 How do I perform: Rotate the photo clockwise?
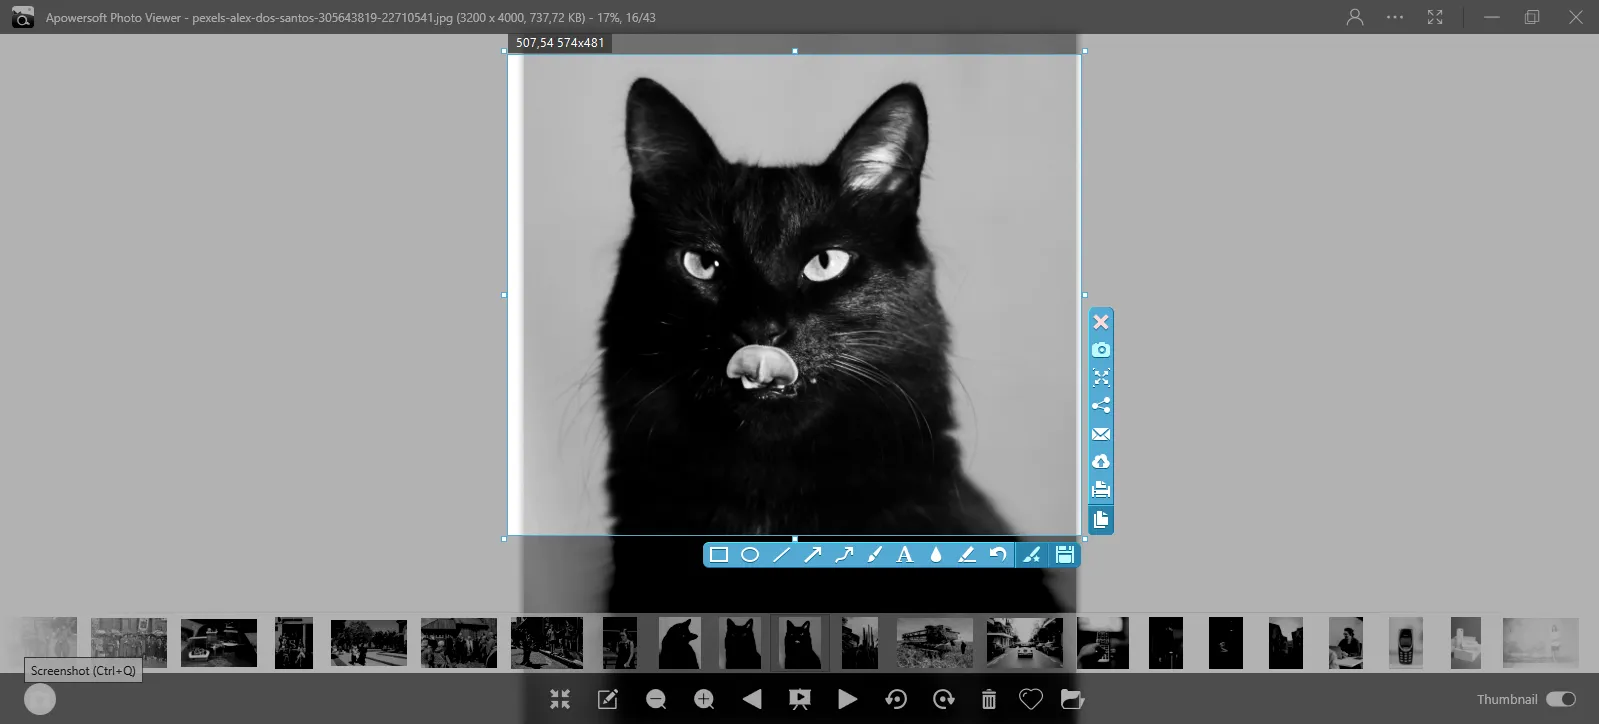pyautogui.click(x=944, y=699)
